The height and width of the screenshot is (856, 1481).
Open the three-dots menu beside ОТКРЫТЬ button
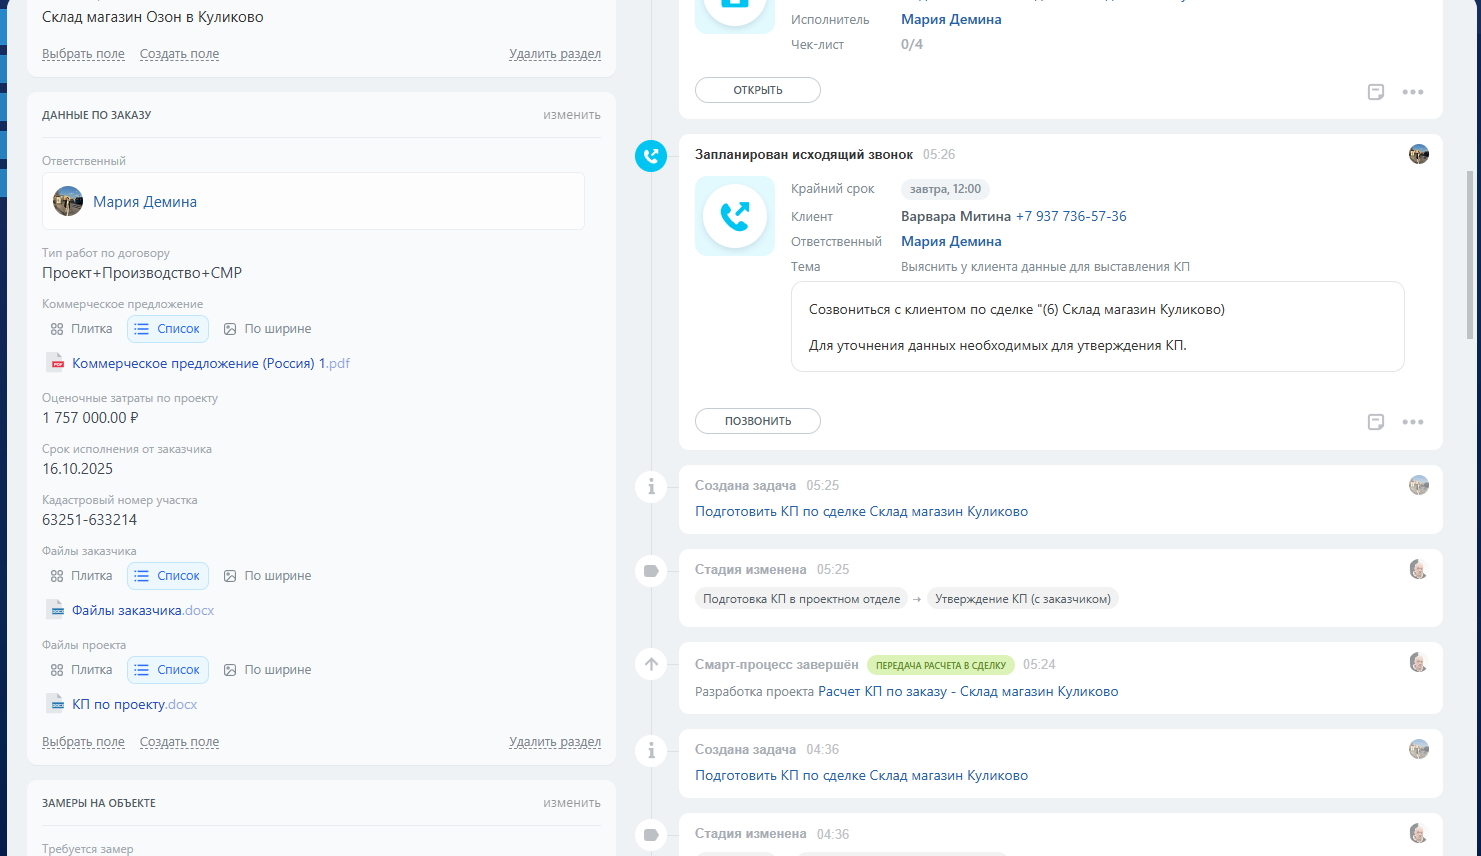[x=1412, y=92]
